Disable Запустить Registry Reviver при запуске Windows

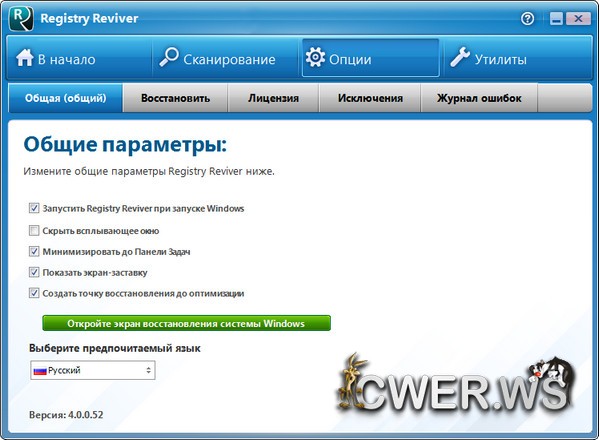34,208
